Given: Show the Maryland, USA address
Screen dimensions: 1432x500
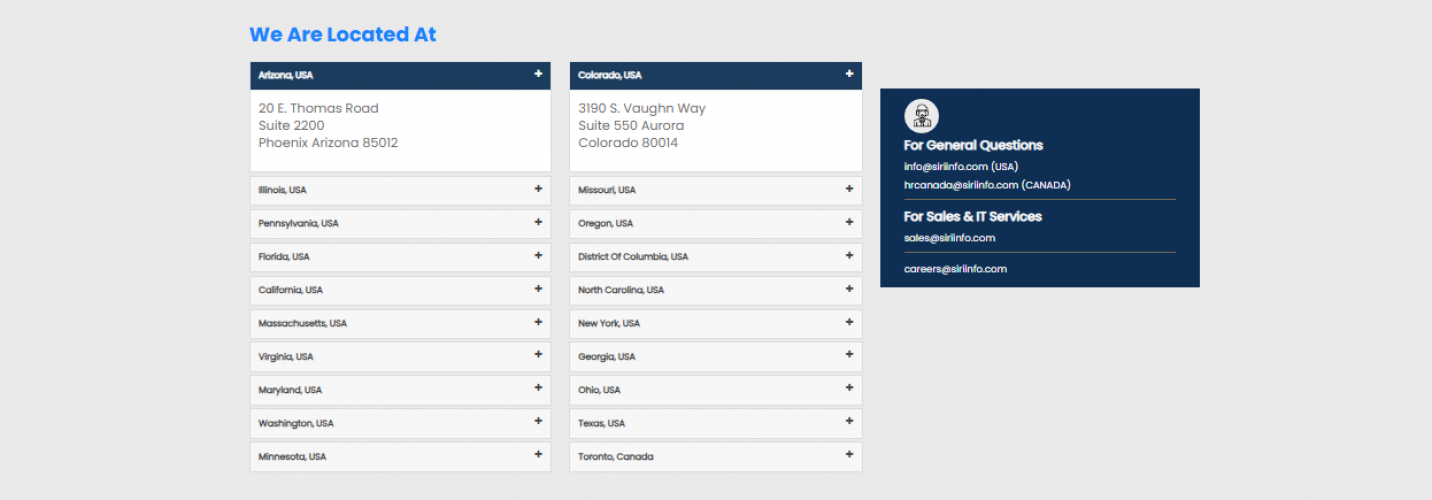Looking at the screenshot, I should (400, 390).
